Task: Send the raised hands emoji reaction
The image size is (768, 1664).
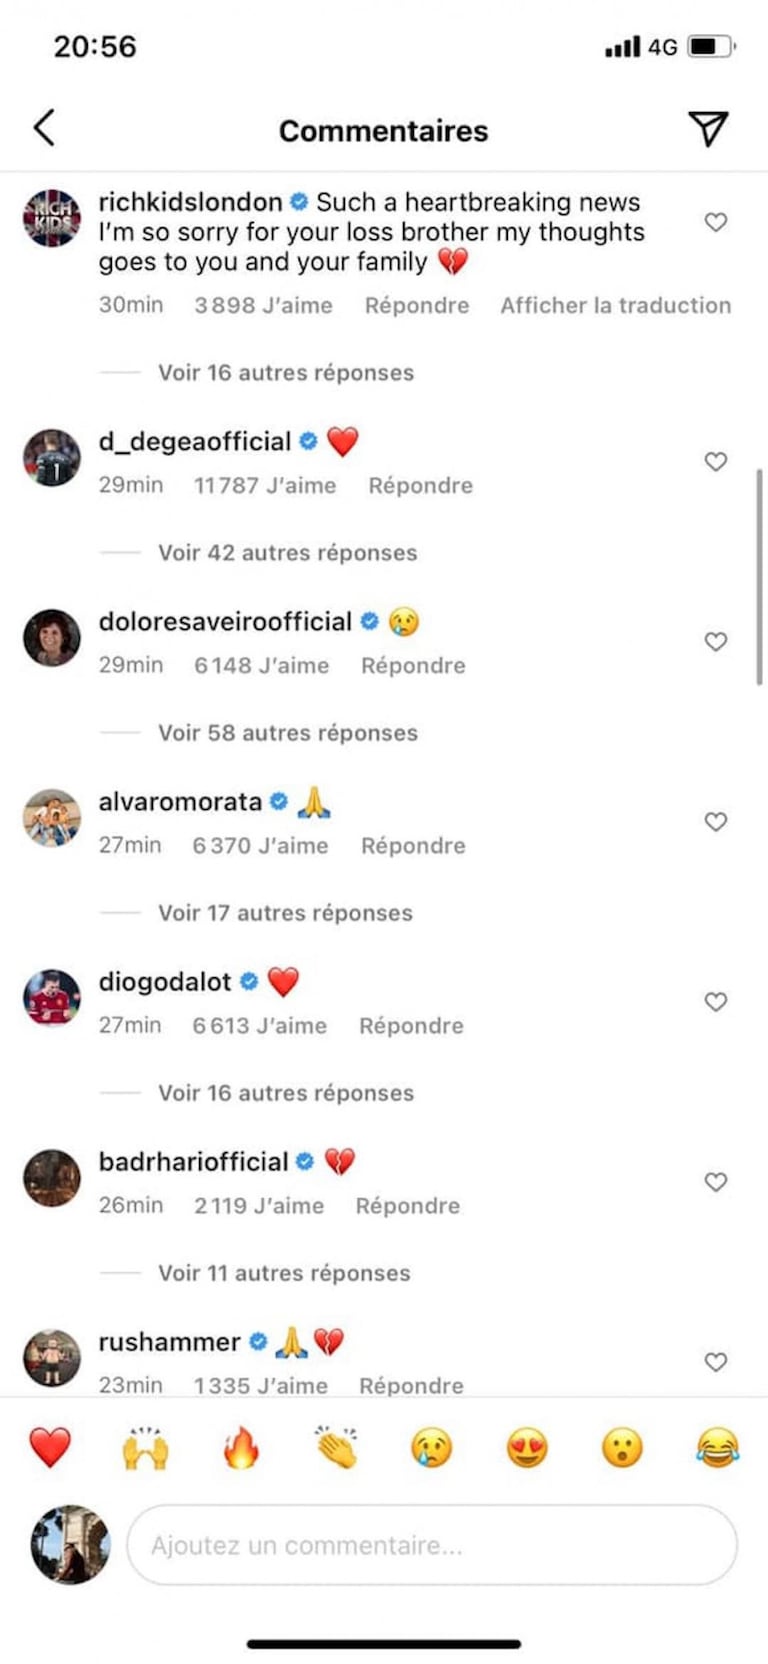Action: [145, 1447]
